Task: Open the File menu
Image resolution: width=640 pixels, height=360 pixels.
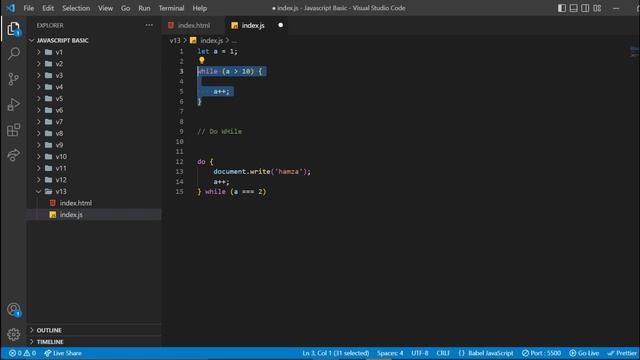Action: pyautogui.click(x=29, y=8)
